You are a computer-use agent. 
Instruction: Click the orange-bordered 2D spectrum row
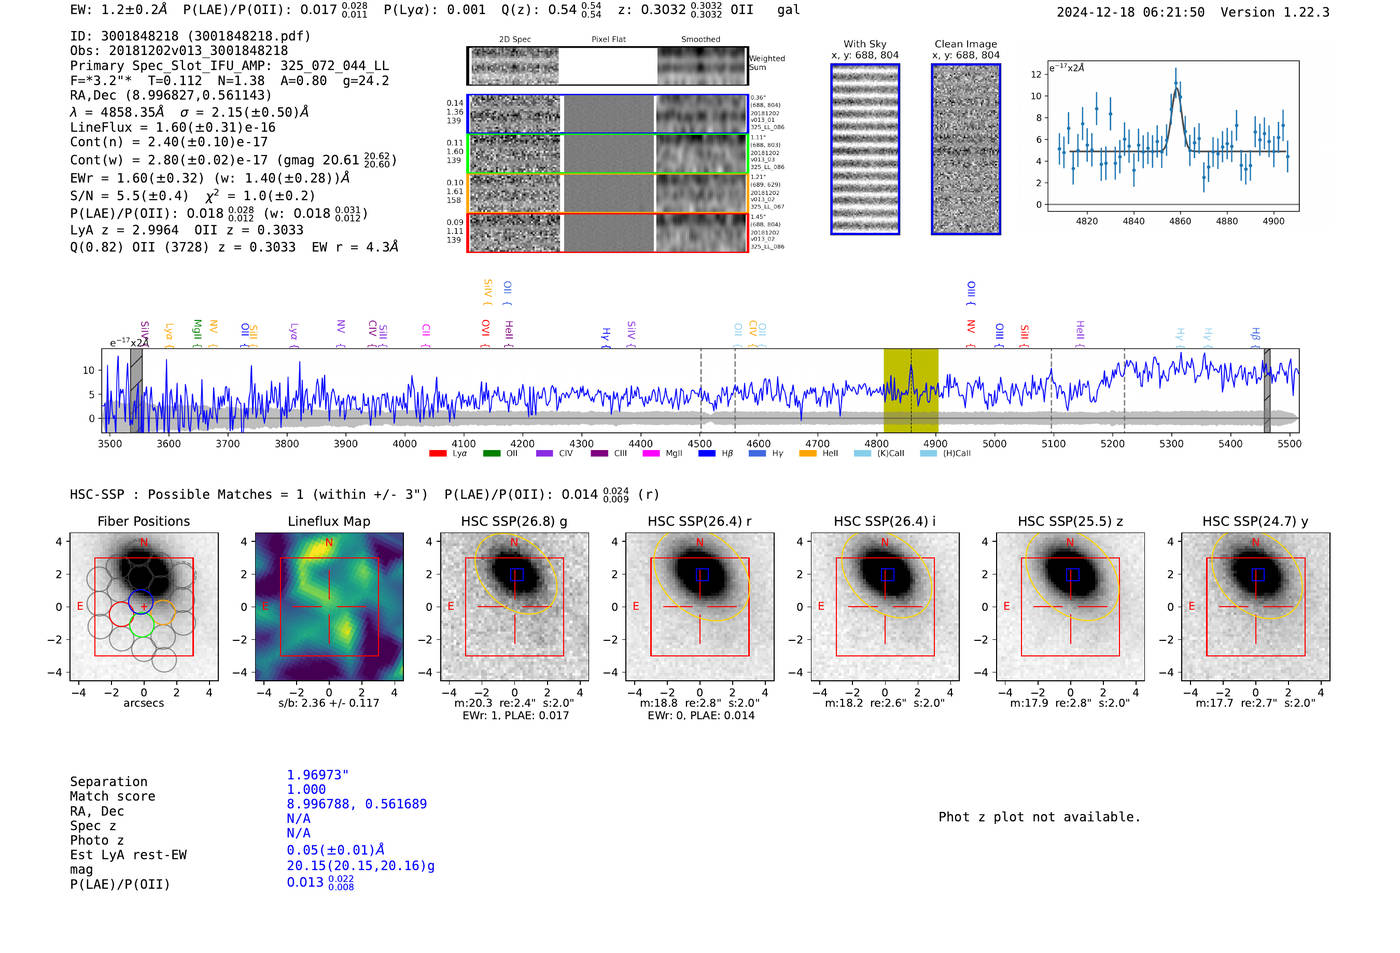(x=608, y=193)
